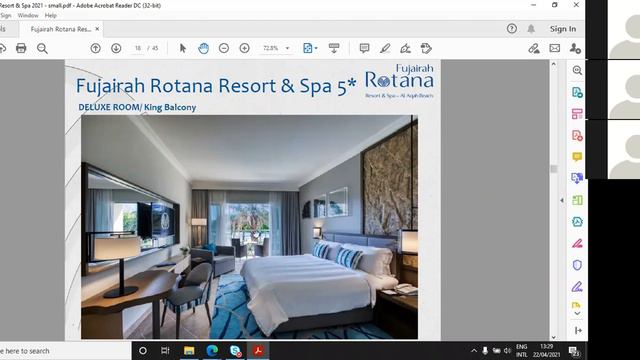The height and width of the screenshot is (360, 640).
Task: Open Skype from taskbar
Action: click(x=236, y=351)
